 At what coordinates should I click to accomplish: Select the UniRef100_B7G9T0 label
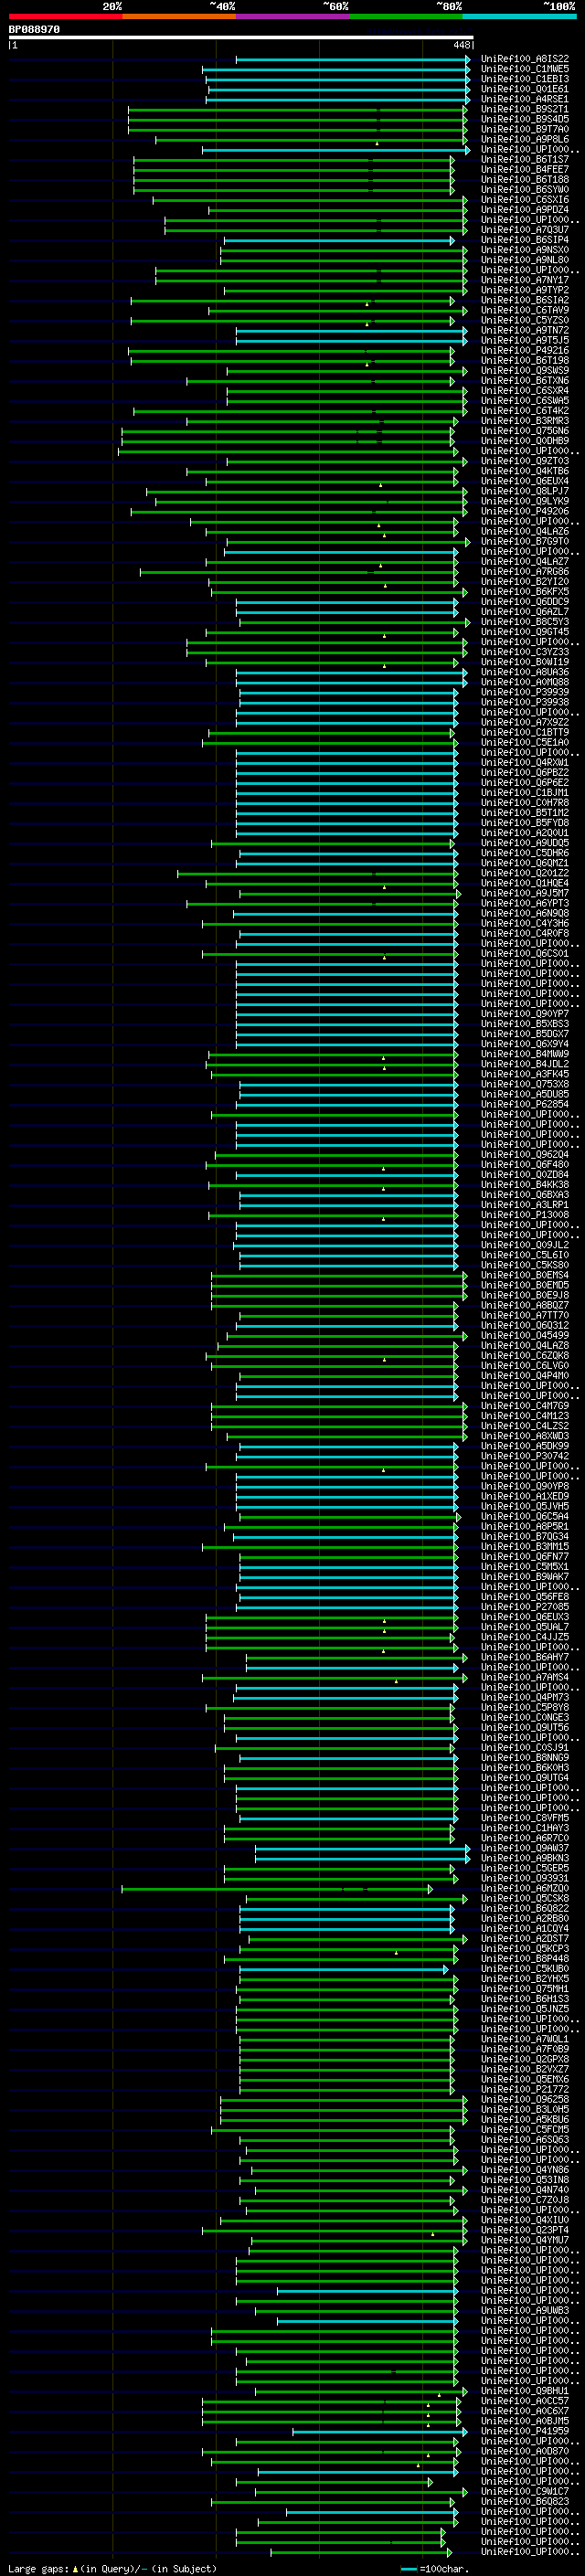(525, 542)
